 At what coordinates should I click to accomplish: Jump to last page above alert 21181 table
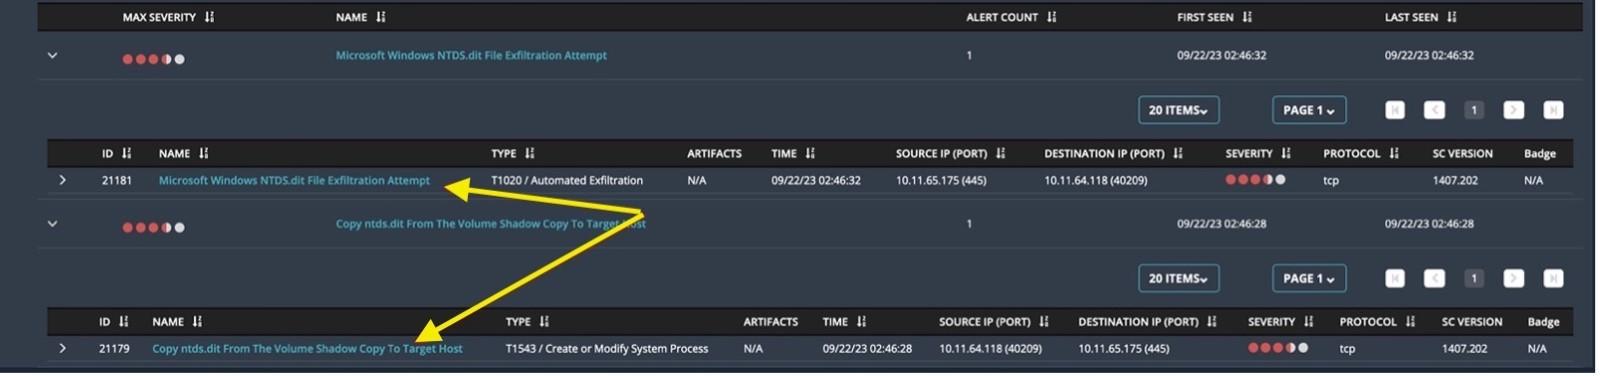coord(1553,110)
